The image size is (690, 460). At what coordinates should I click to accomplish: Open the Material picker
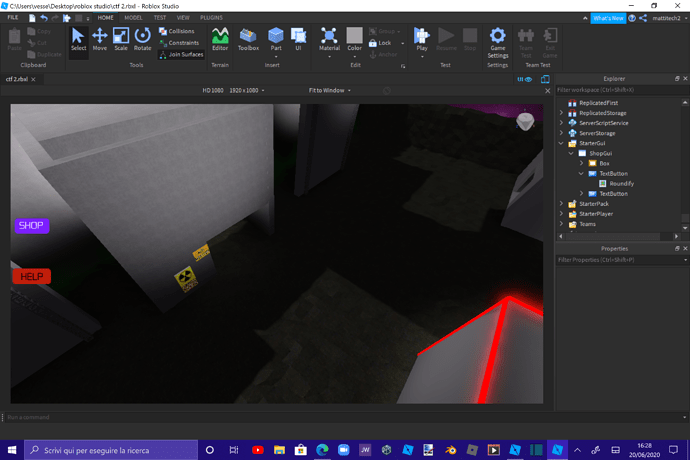click(x=329, y=39)
